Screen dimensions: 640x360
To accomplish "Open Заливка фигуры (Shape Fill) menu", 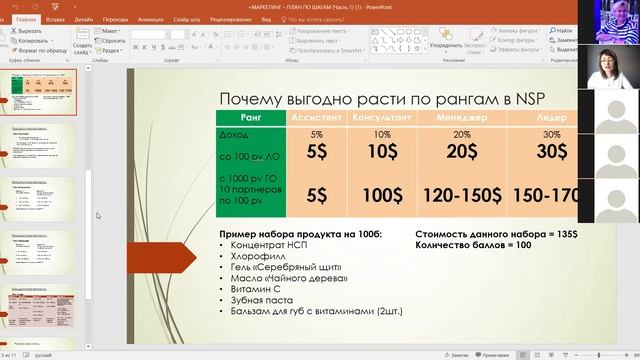I will (515, 31).
